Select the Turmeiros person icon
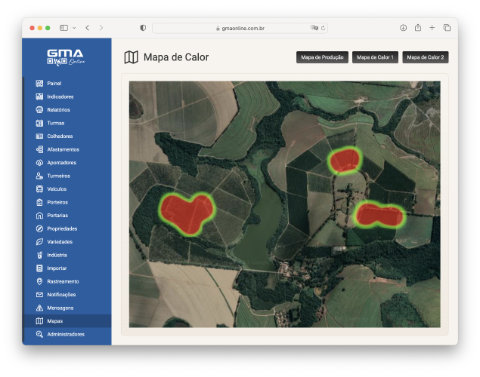 (39, 176)
